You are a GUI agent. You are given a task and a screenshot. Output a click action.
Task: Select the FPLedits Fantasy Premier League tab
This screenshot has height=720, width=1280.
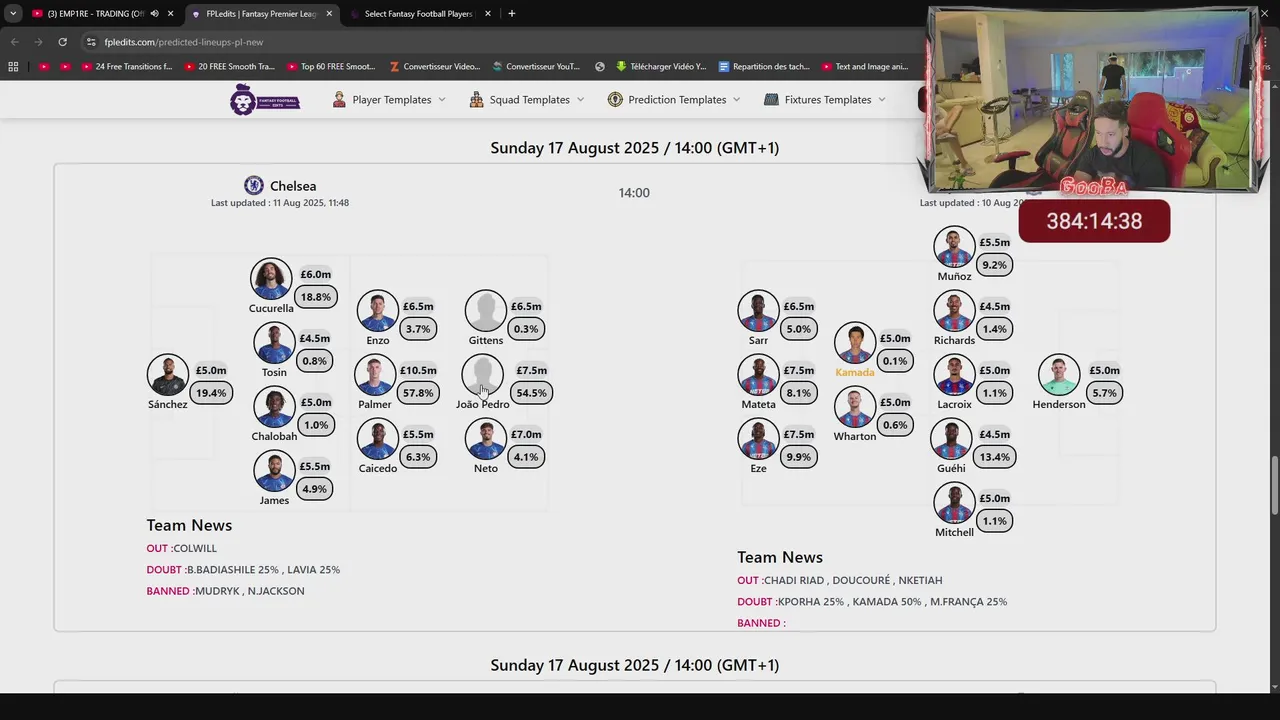click(261, 14)
